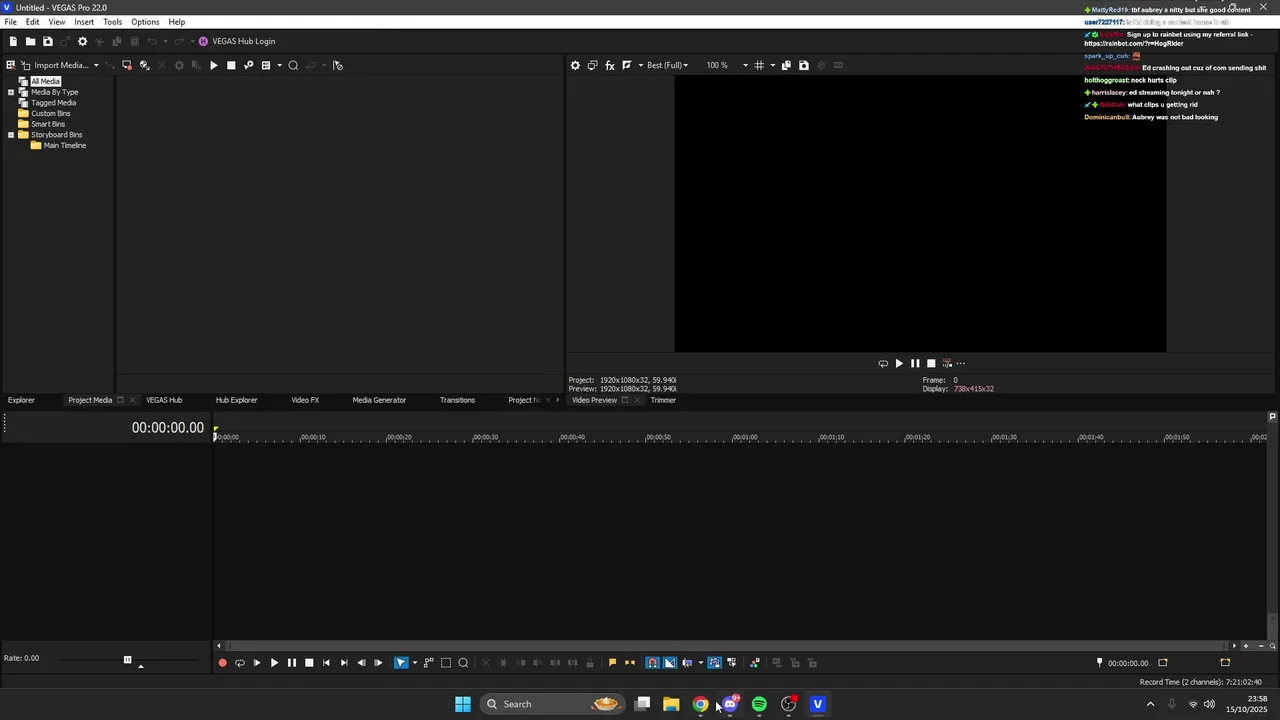Play in the Video Preview transport
The image size is (1280, 720).
899,364
